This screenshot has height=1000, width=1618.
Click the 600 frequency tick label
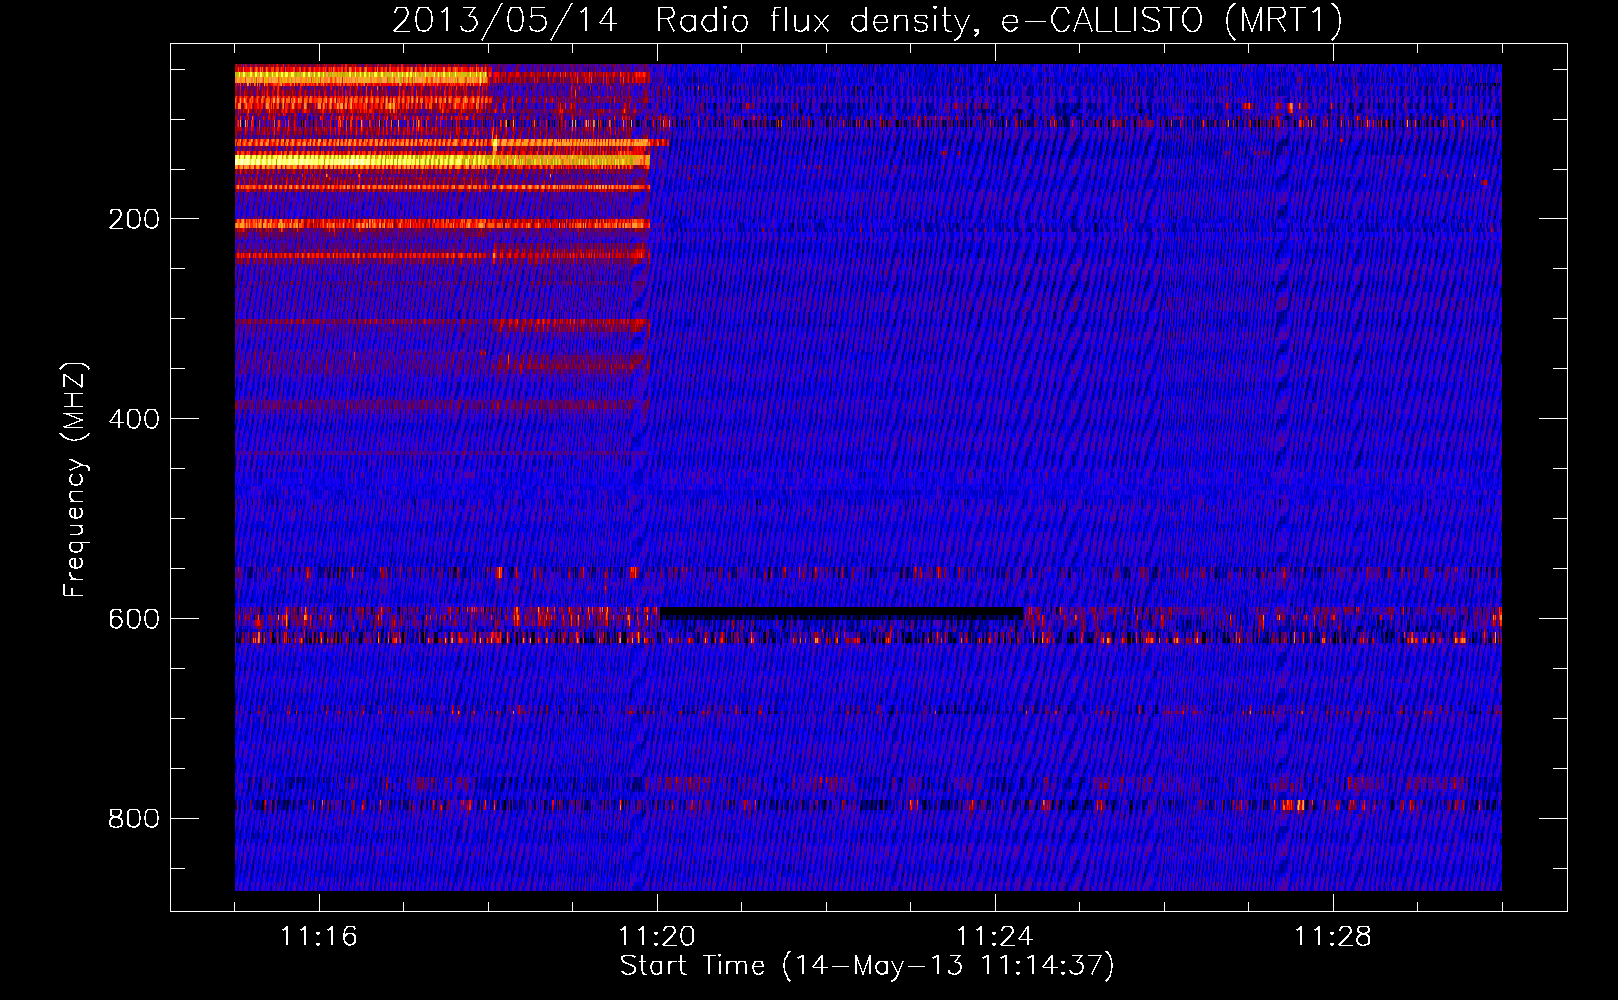pyautogui.click(x=134, y=619)
